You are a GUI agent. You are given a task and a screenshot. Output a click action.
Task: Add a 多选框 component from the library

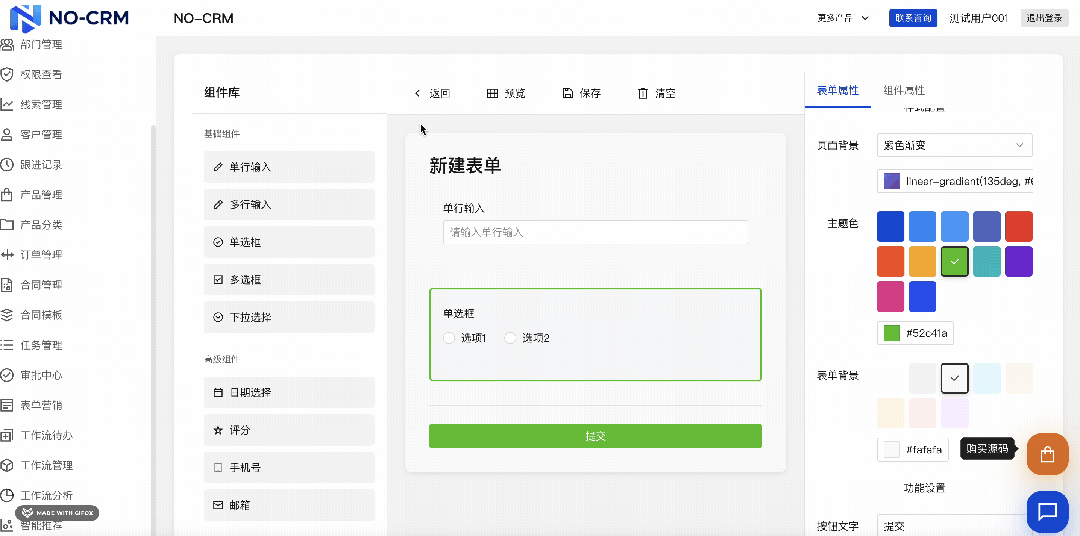pos(289,280)
